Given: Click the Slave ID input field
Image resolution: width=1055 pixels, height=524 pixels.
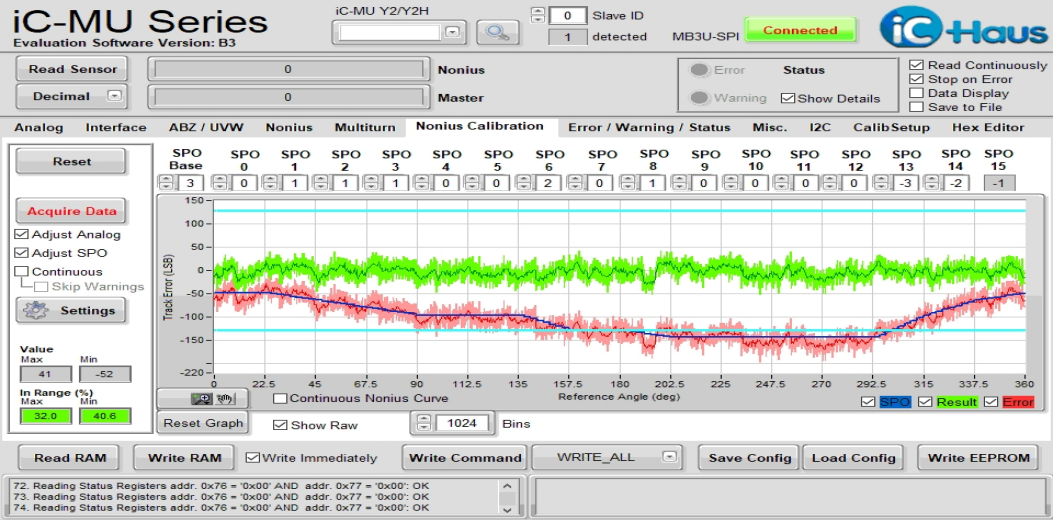Looking at the screenshot, I should tap(567, 15).
